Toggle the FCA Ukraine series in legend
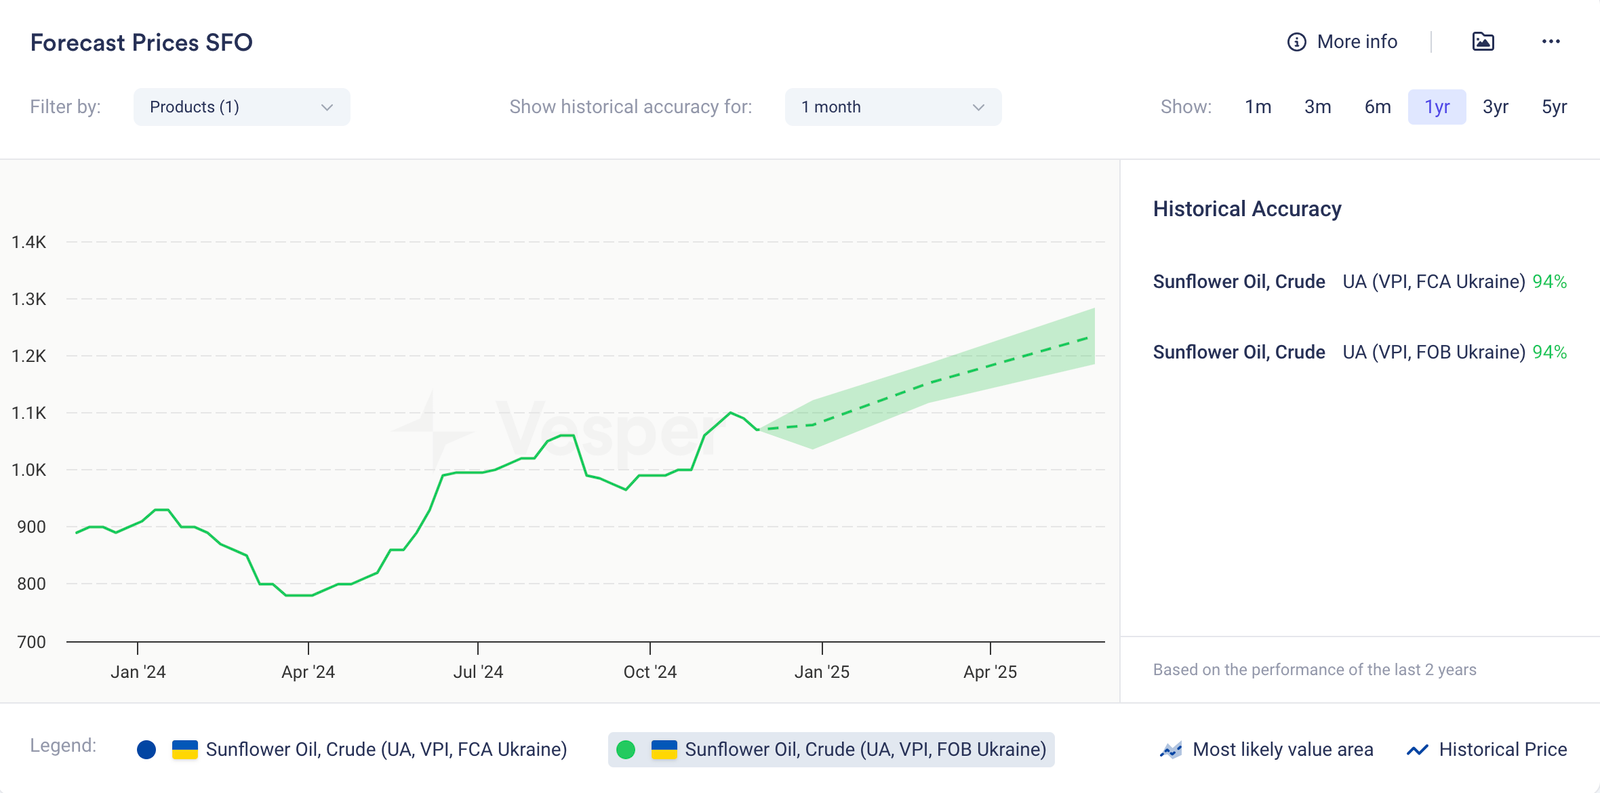Screen dimensions: 1600x793 tap(386, 750)
